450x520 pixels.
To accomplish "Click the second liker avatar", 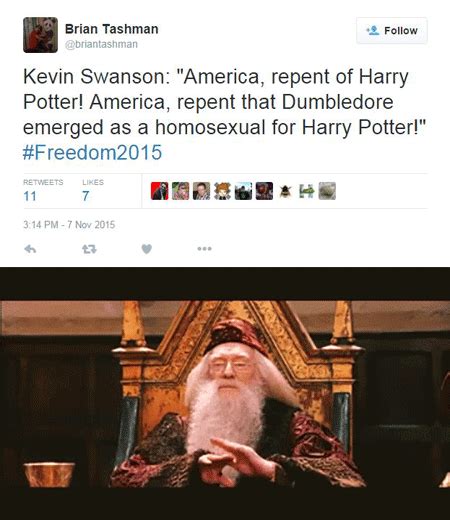I will [180, 191].
